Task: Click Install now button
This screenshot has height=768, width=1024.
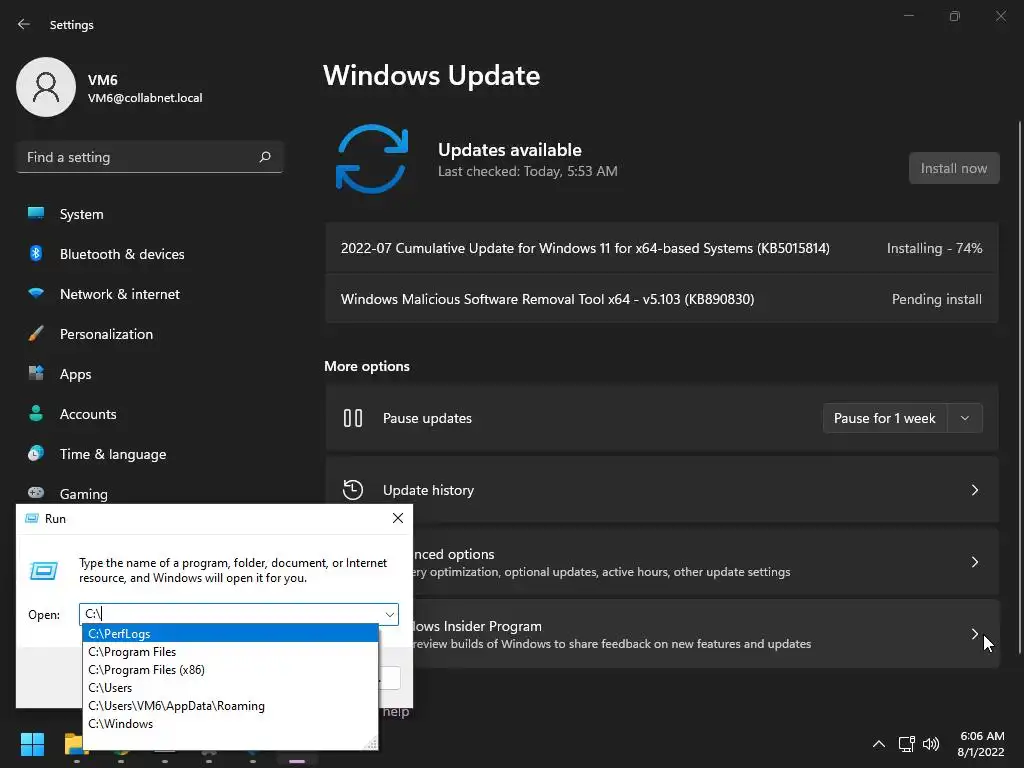Action: [x=953, y=168]
